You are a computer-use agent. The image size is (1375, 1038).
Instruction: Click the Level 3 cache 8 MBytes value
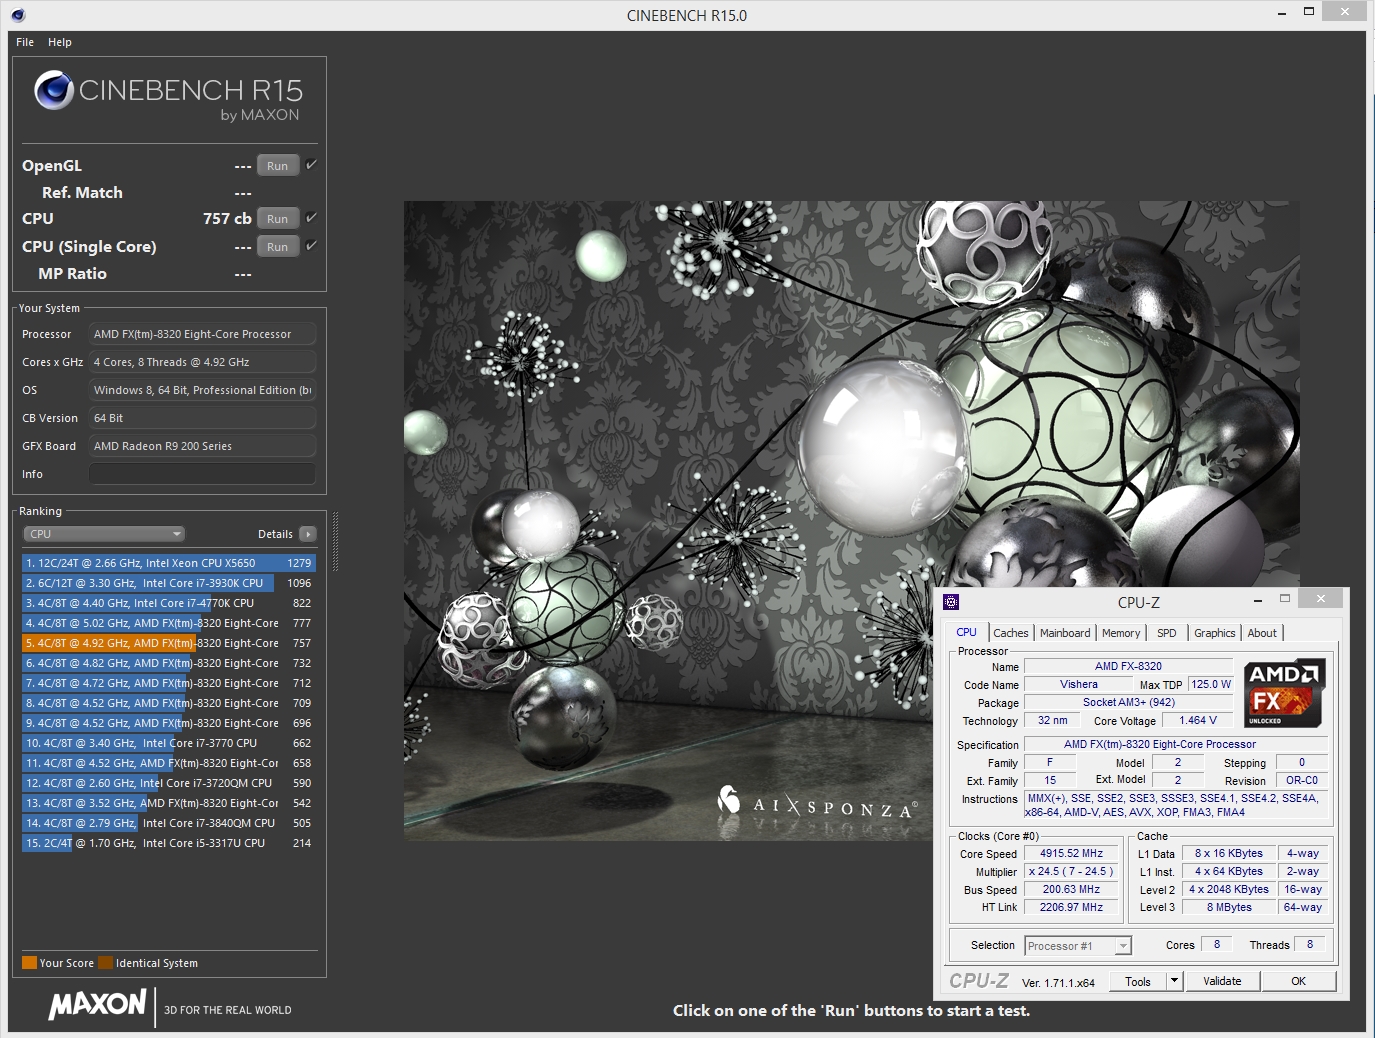point(1228,908)
